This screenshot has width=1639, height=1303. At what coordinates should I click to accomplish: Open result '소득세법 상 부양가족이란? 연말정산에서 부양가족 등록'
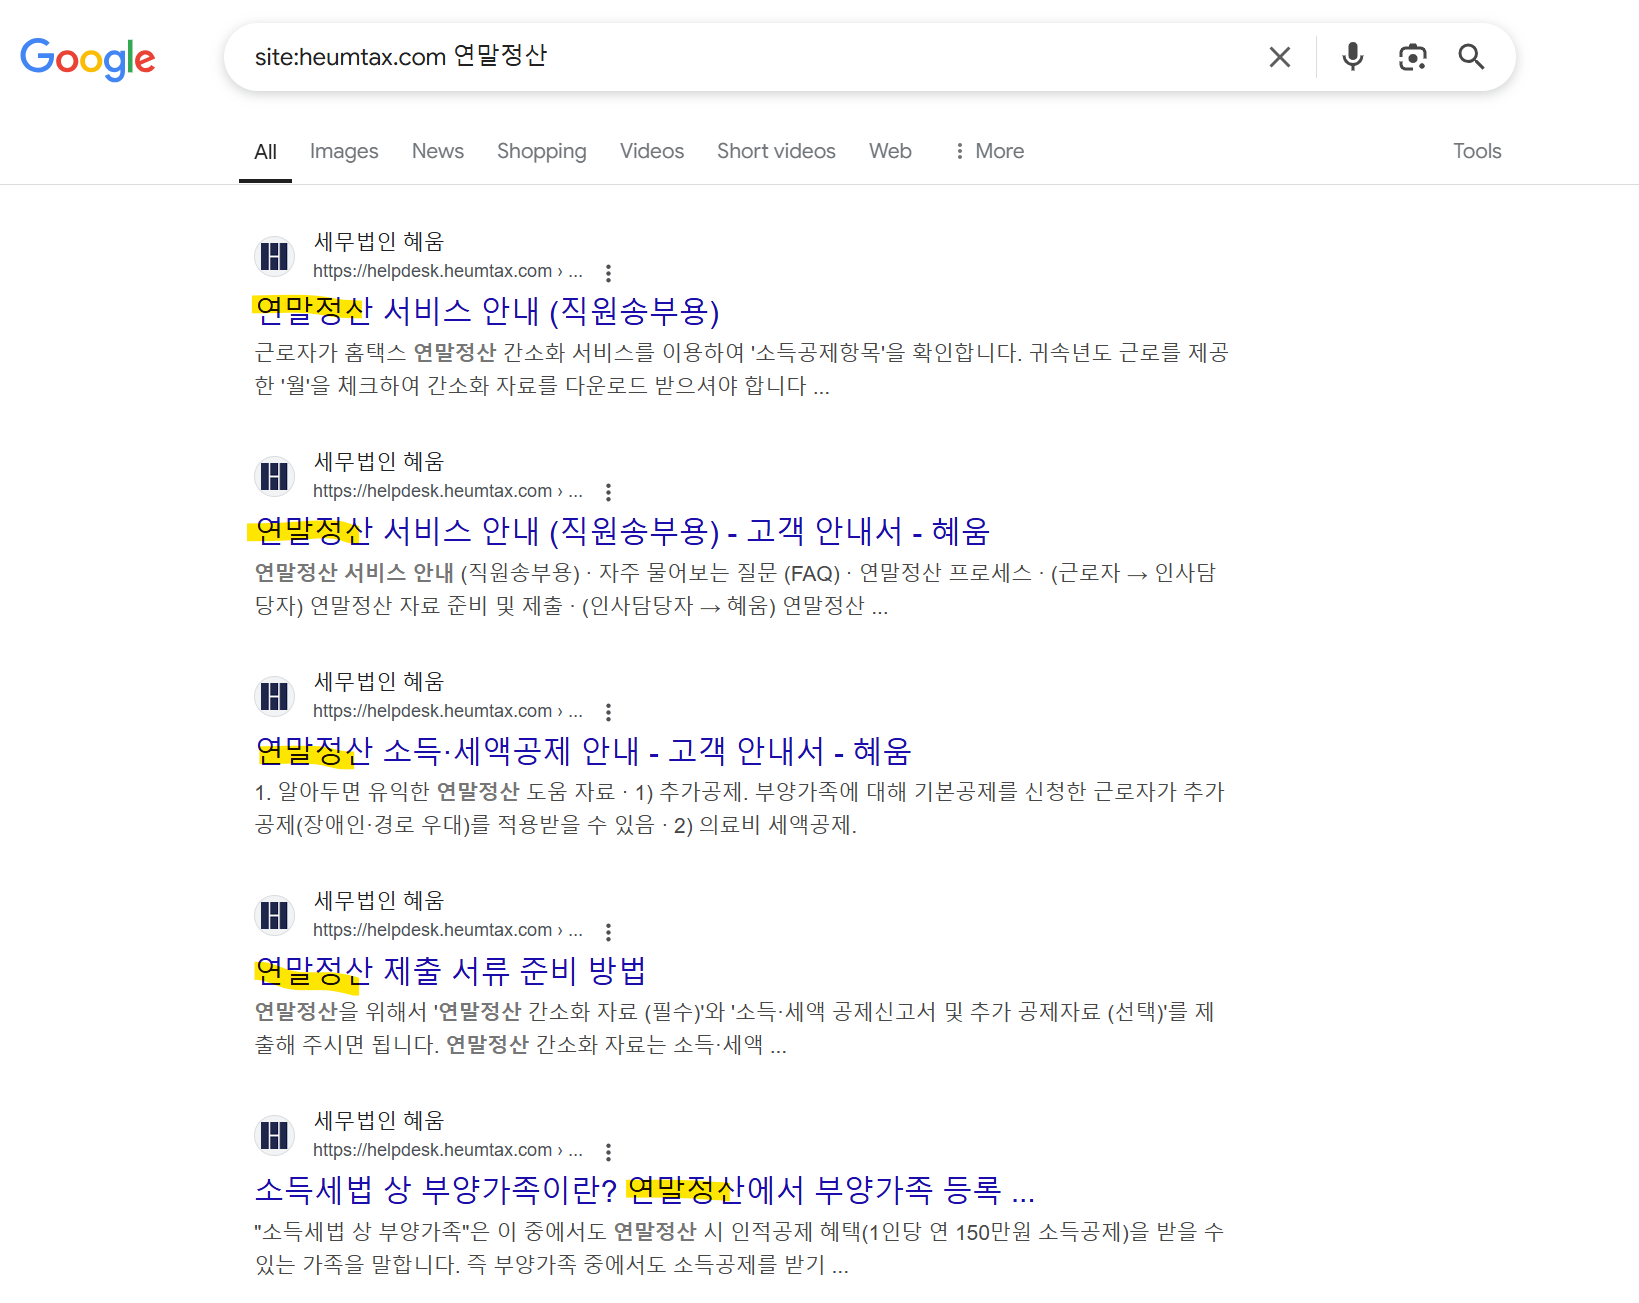(x=645, y=1190)
